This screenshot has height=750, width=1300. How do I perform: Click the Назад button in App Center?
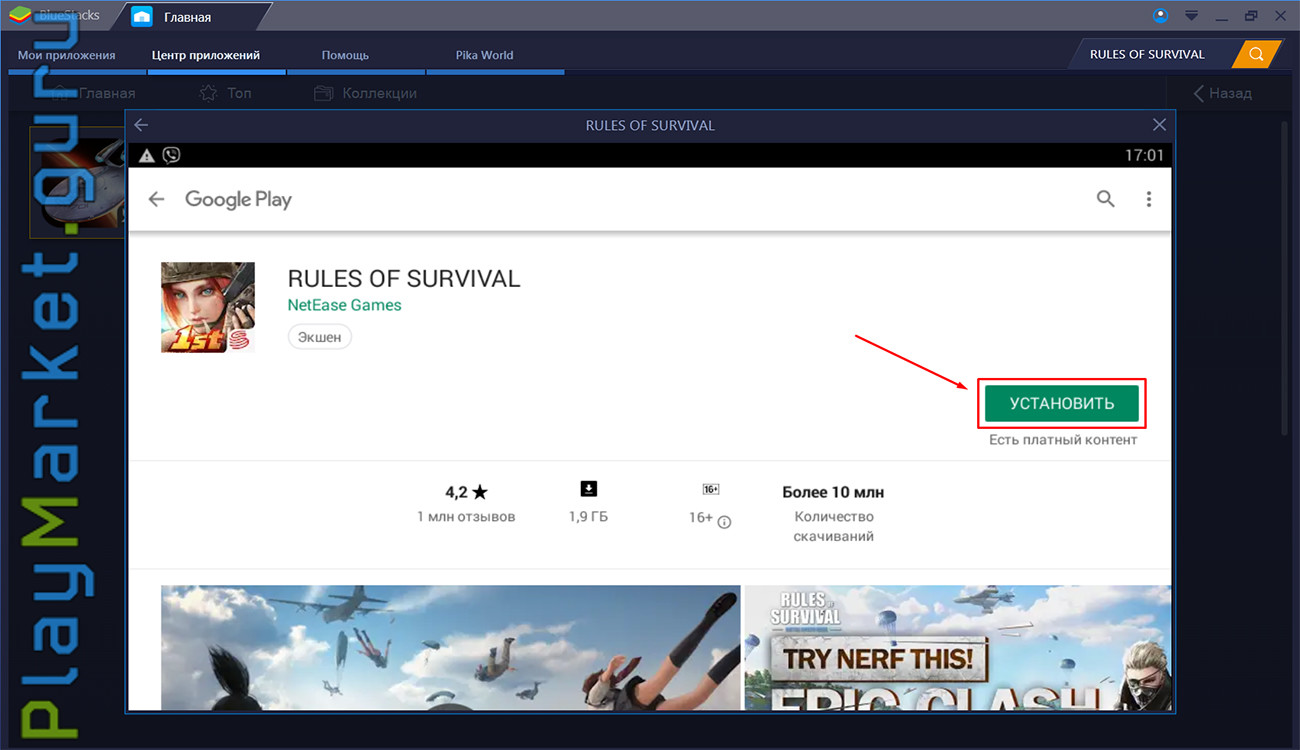[x=1223, y=93]
